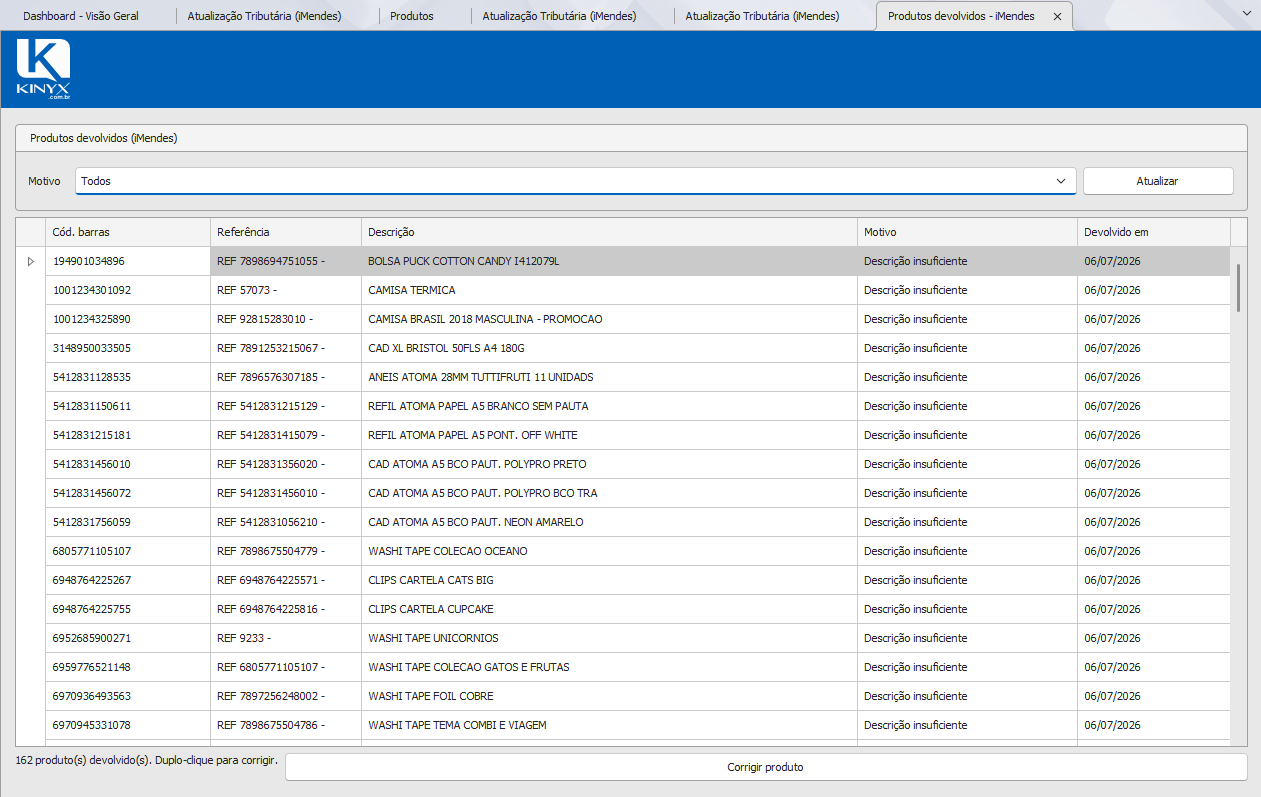Sort by Referência column header

coord(286,232)
